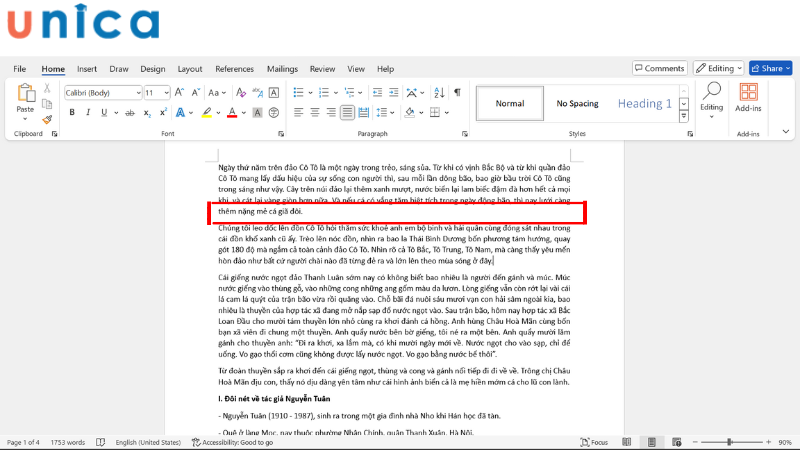Open the Add-ins icon
The height and width of the screenshot is (450, 800).
click(x=747, y=98)
